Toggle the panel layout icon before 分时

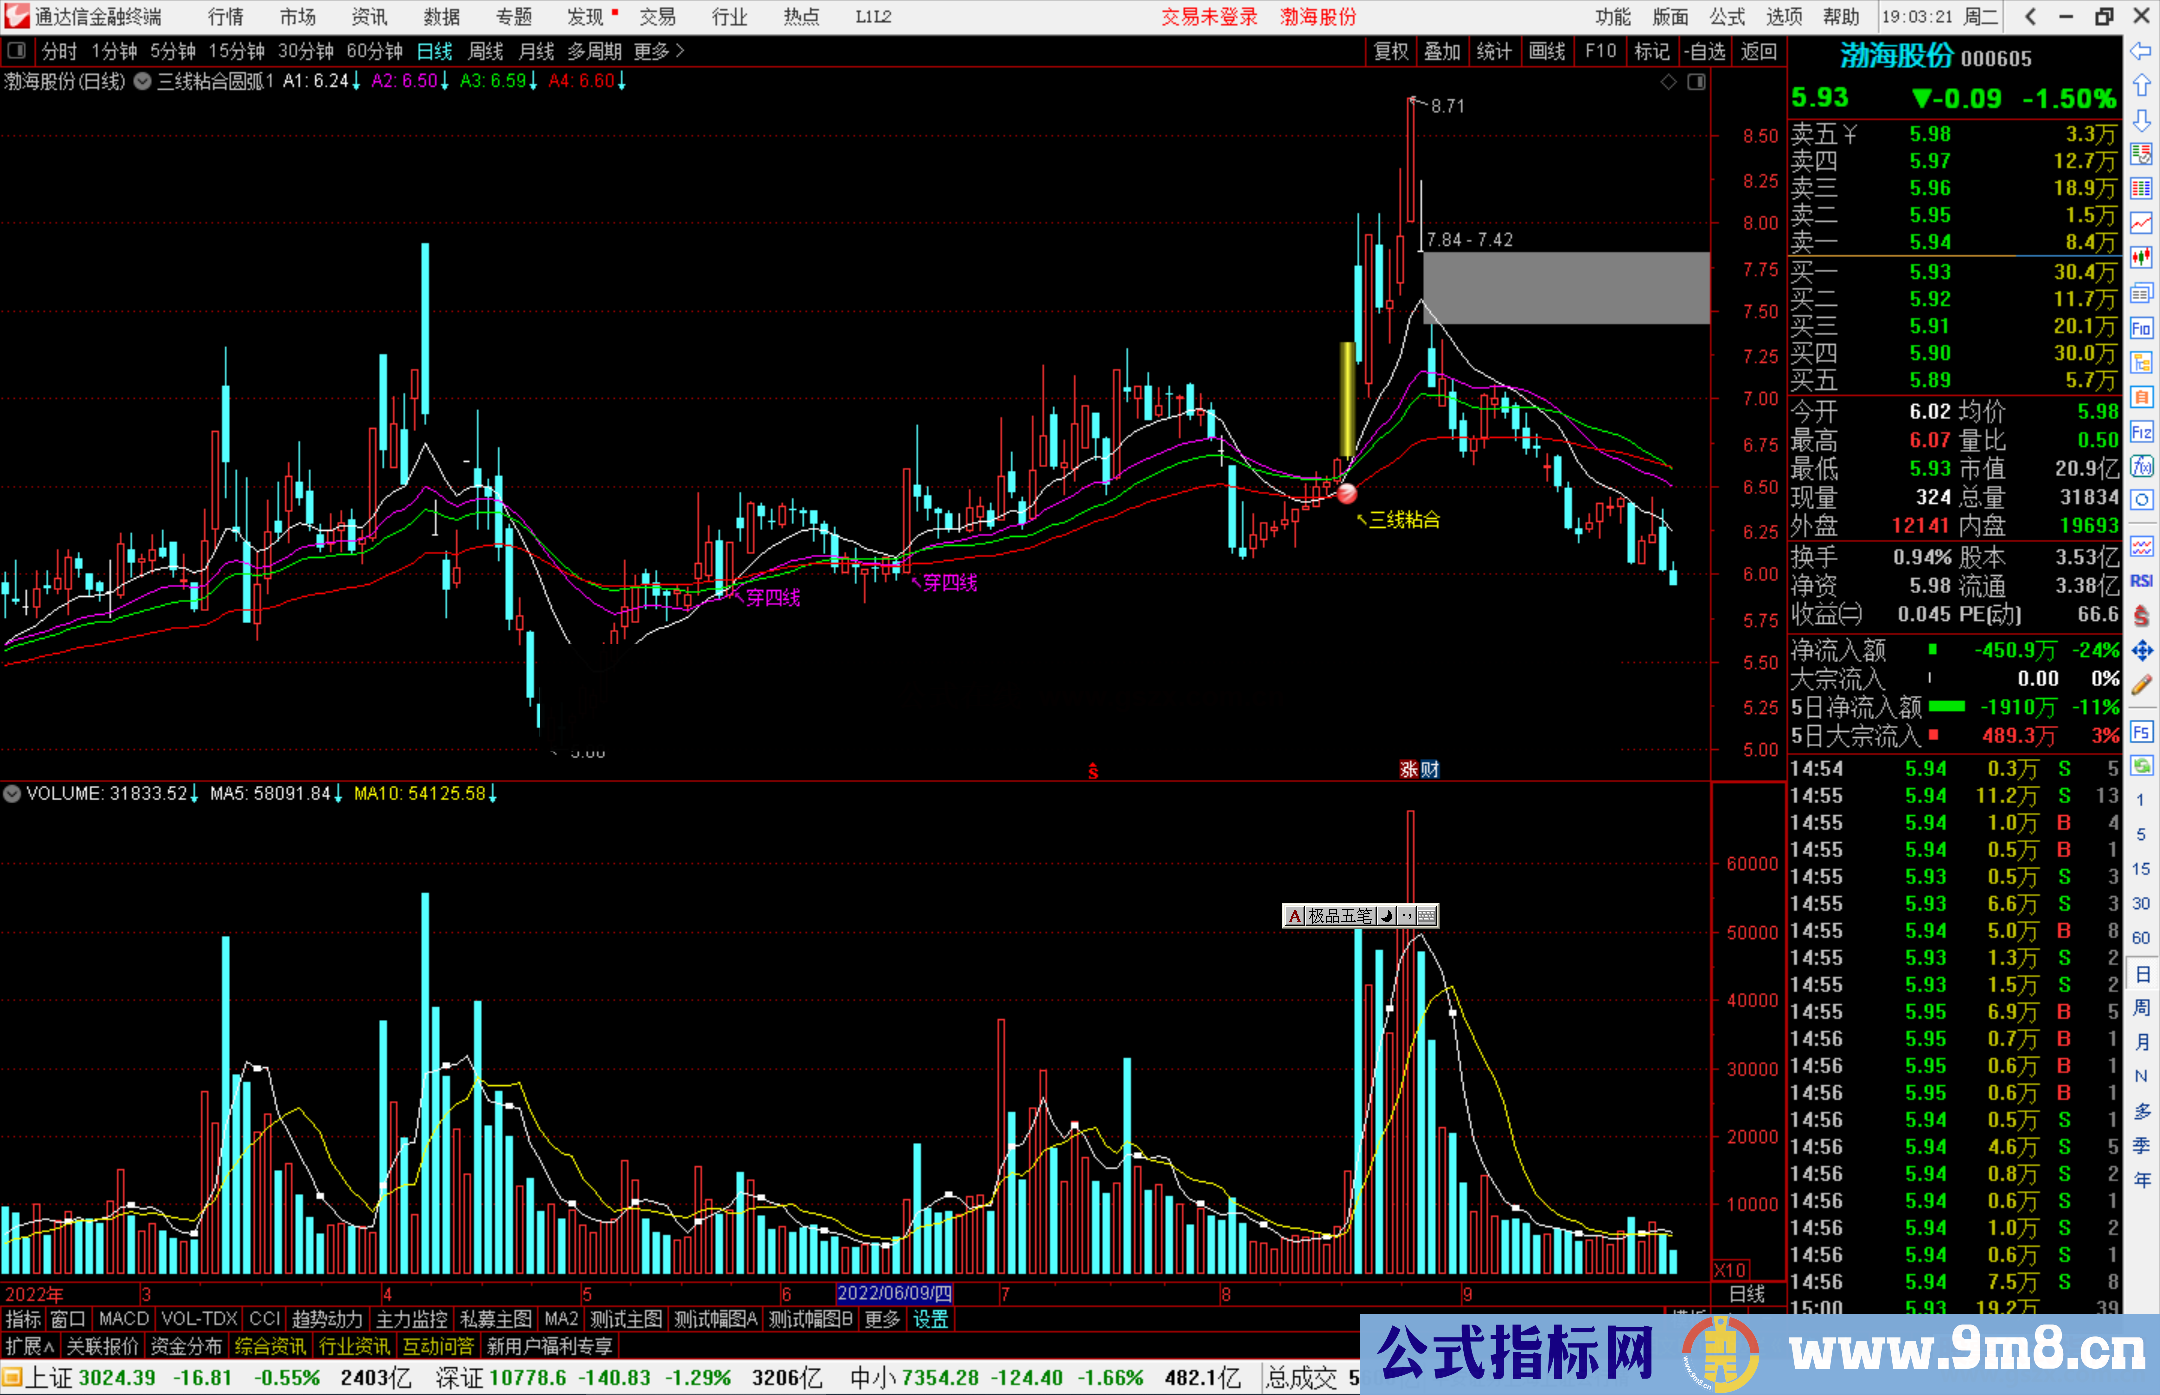click(17, 51)
